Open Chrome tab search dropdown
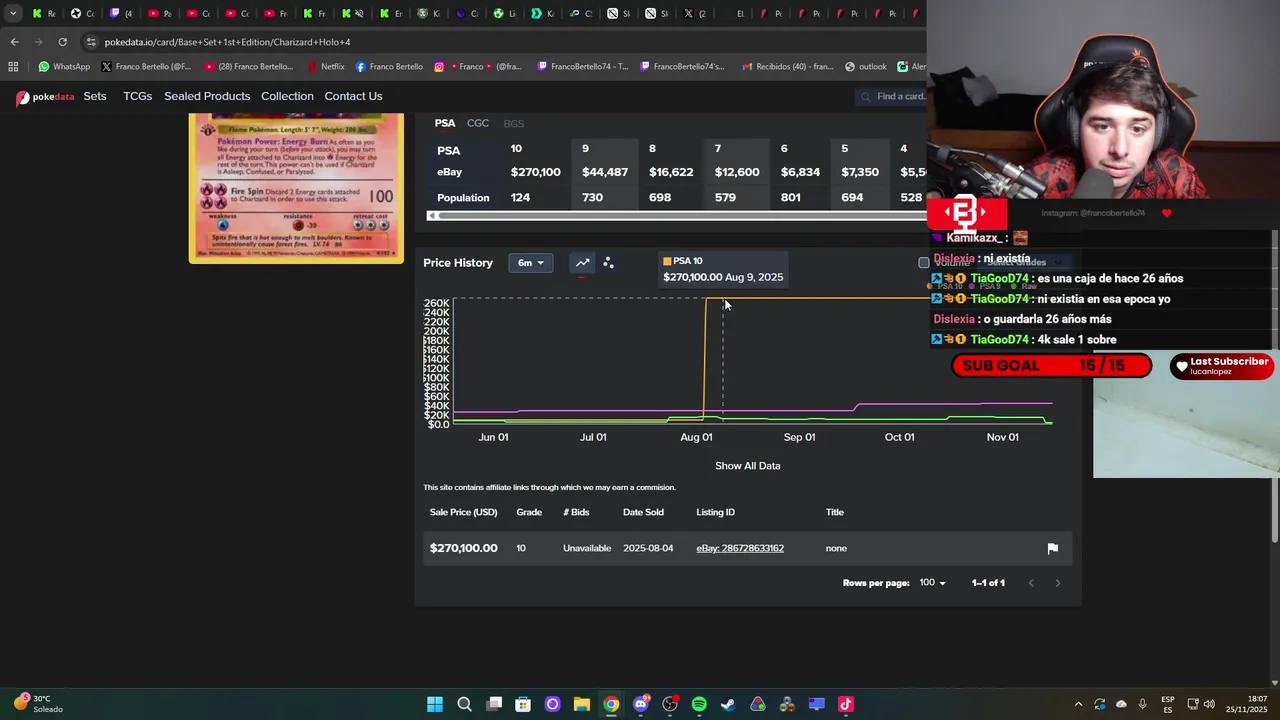Viewport: 1280px width, 720px height. pos(13,13)
